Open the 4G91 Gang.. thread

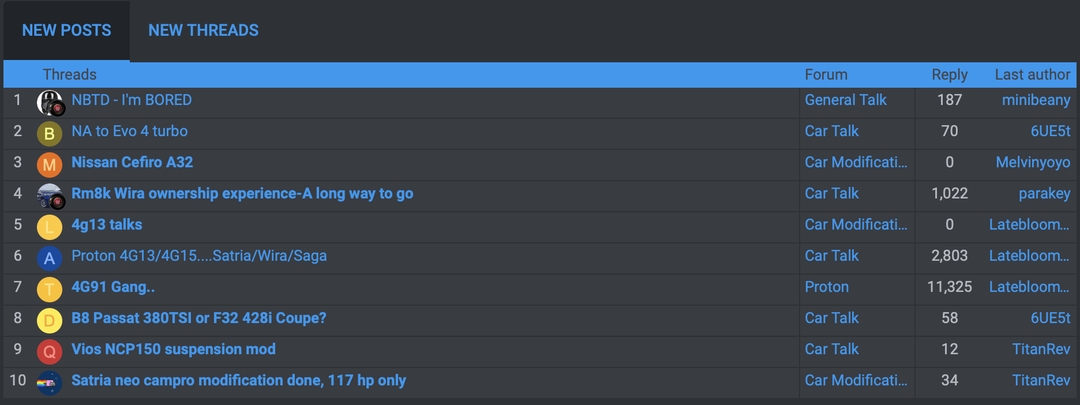pyautogui.click(x=113, y=287)
